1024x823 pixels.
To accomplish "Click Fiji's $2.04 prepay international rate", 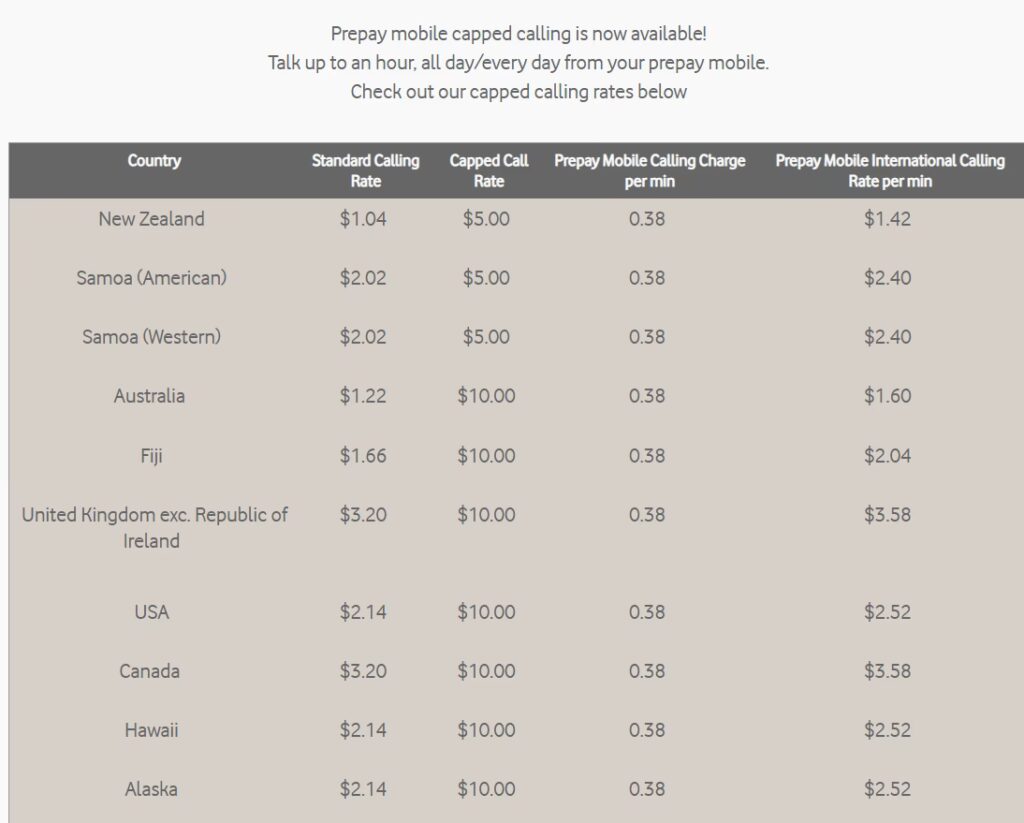I will click(x=887, y=456).
